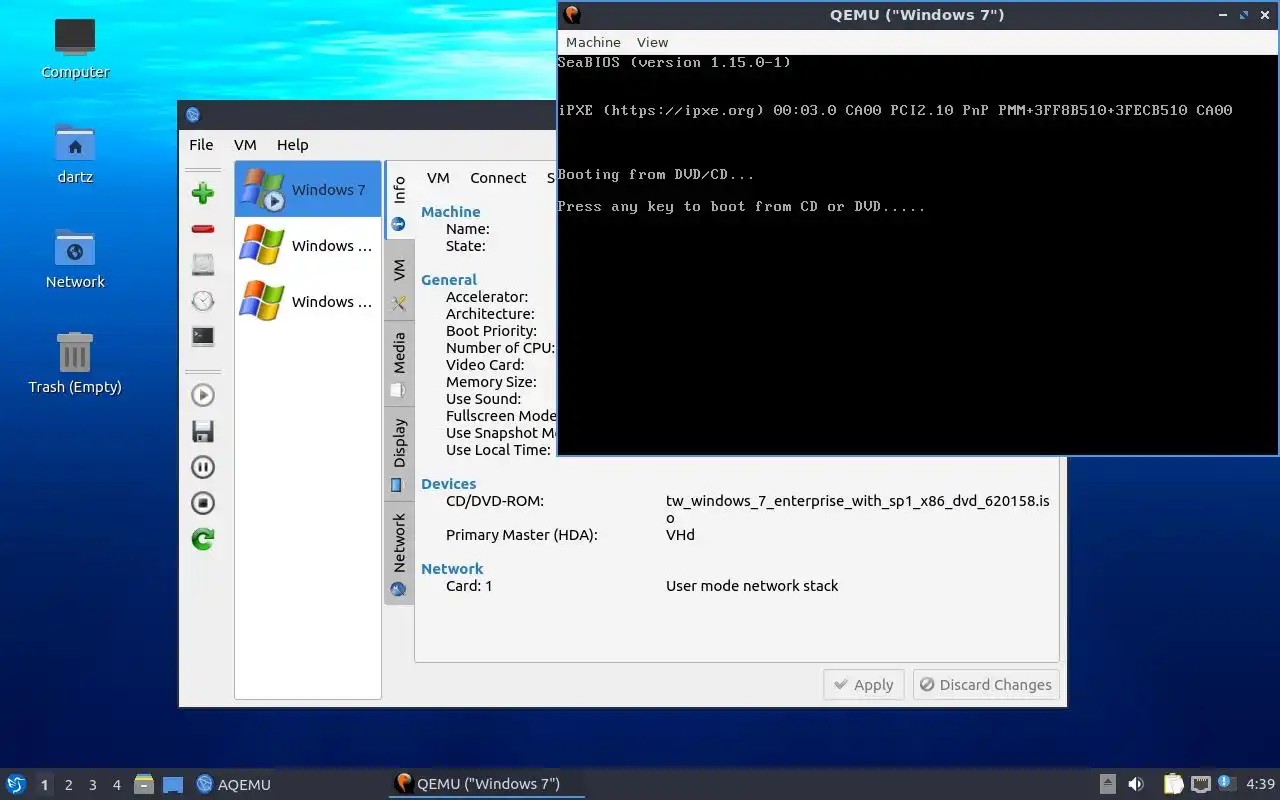Viewport: 1280px width, 800px height.
Task: Click the hard disk icon in AQEMU toolbar
Action: point(203,265)
